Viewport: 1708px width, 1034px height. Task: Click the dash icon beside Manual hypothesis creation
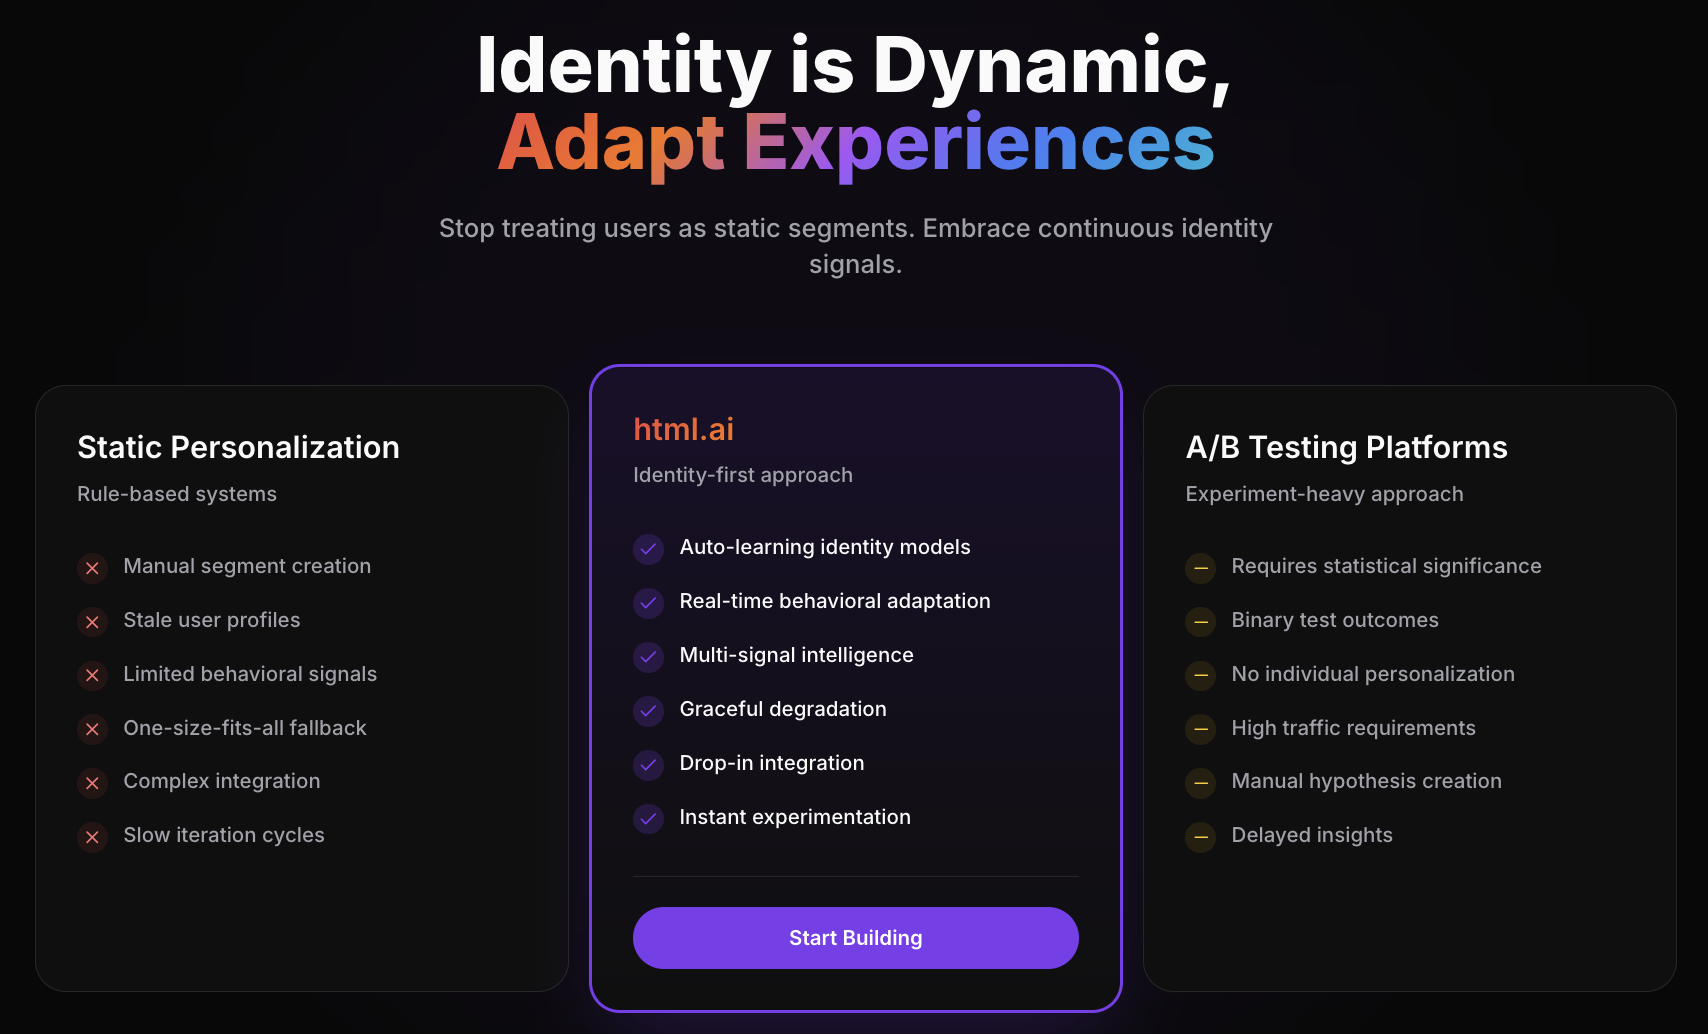coord(1201,783)
